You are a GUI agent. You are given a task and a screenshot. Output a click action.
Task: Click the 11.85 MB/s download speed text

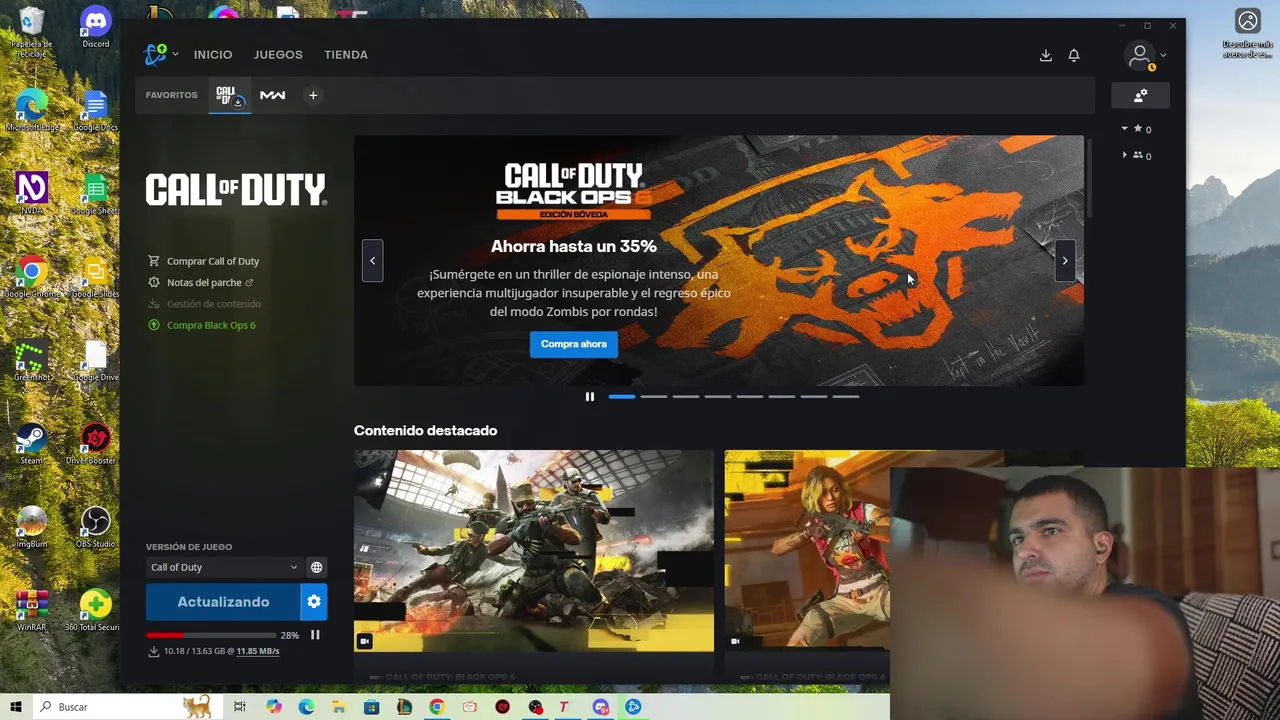[x=258, y=651]
